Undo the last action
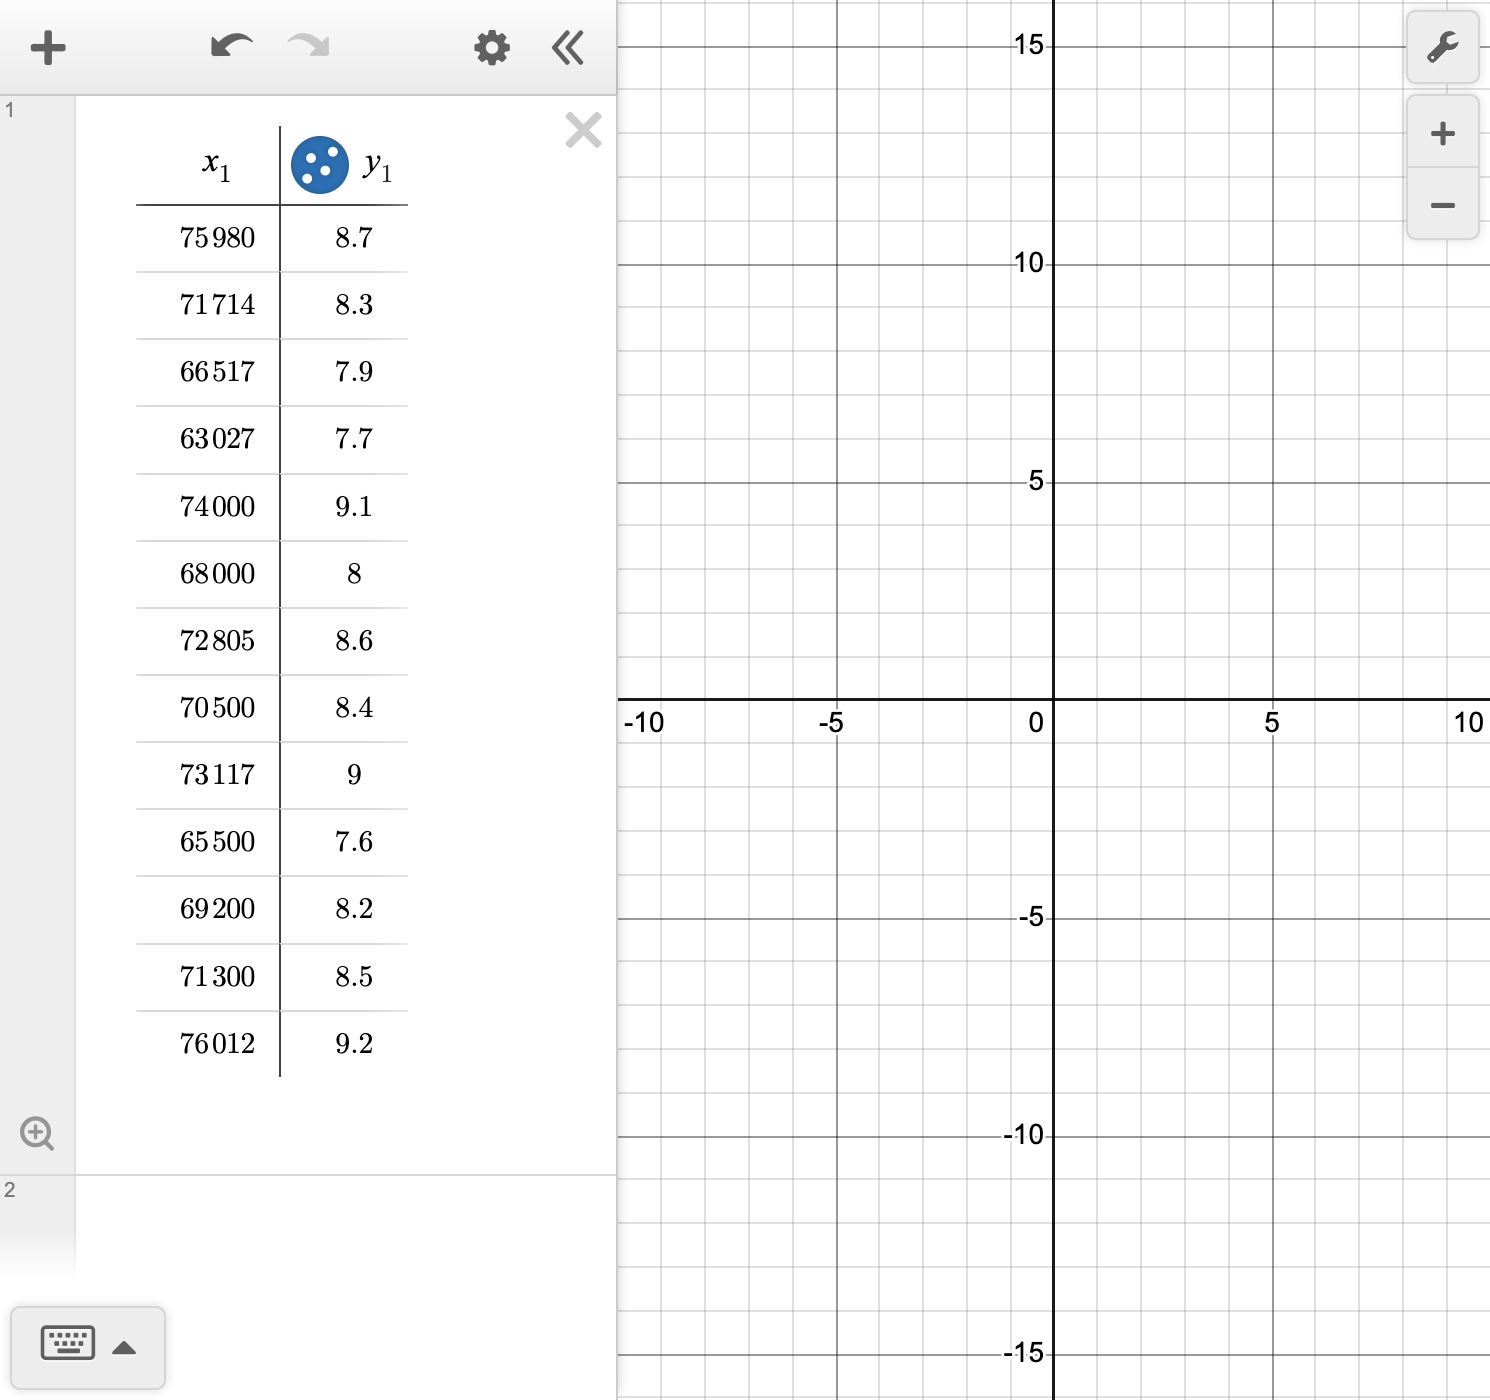This screenshot has width=1490, height=1400. coord(228,44)
